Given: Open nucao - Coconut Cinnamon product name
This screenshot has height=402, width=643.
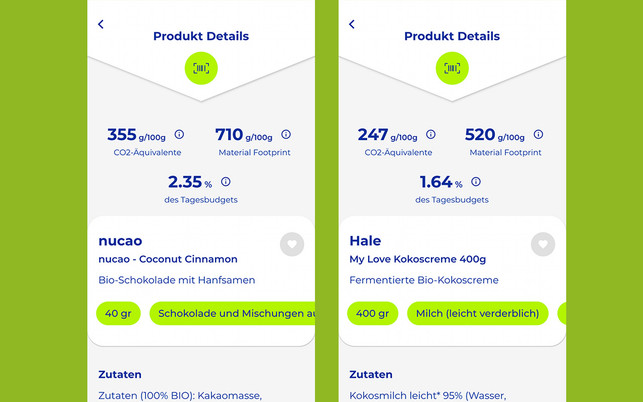Looking at the screenshot, I should coord(168,259).
